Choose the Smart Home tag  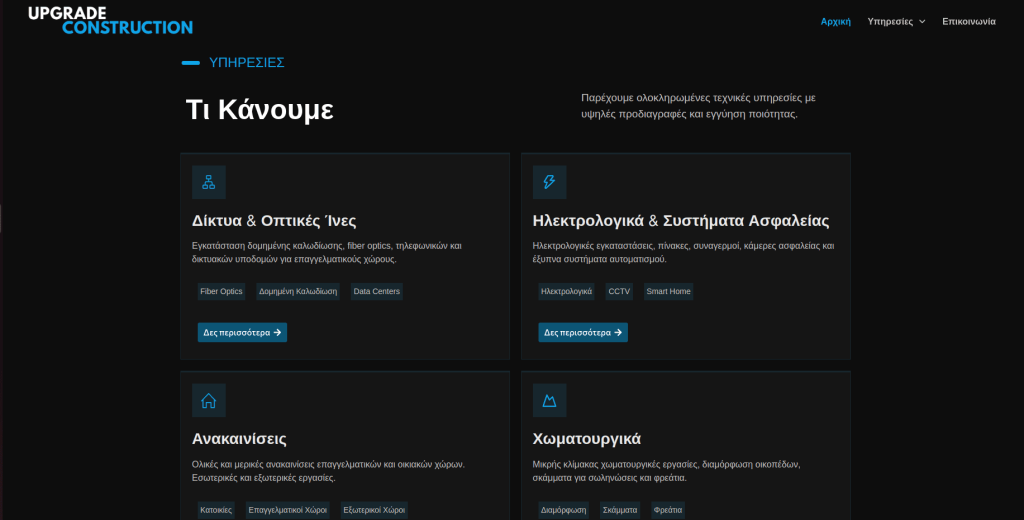point(668,292)
